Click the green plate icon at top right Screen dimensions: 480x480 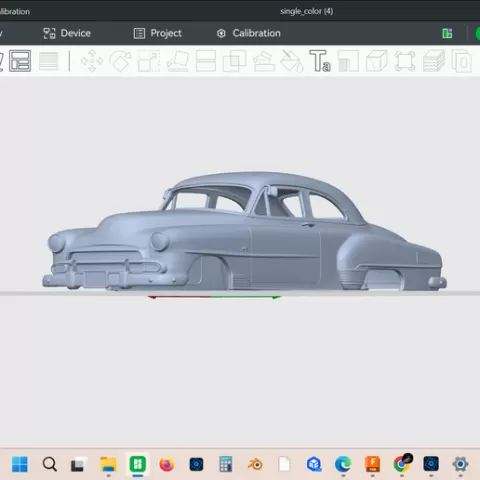[447, 33]
